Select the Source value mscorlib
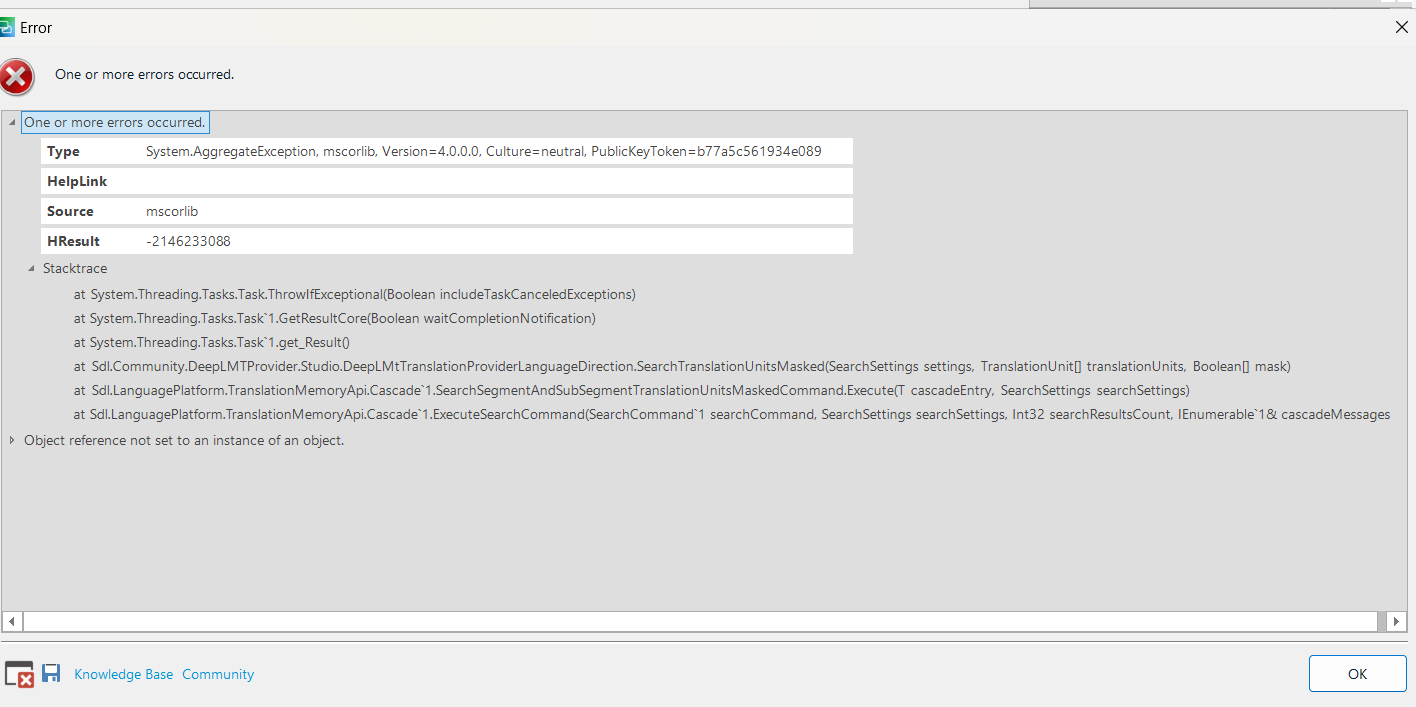The image size is (1416, 707). point(172,211)
